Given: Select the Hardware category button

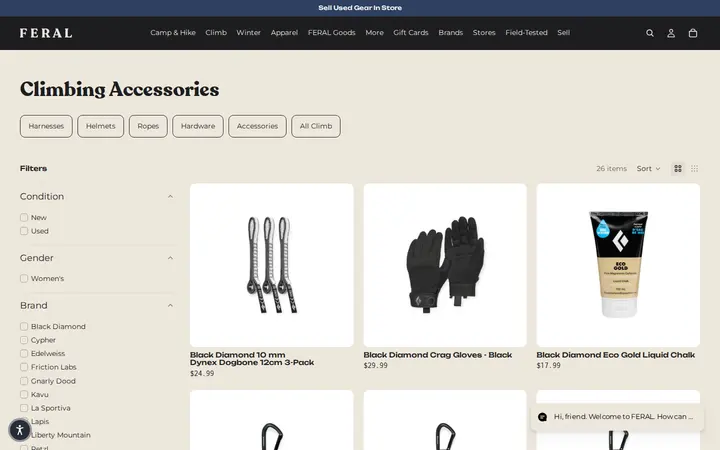Looking at the screenshot, I should click(x=198, y=126).
